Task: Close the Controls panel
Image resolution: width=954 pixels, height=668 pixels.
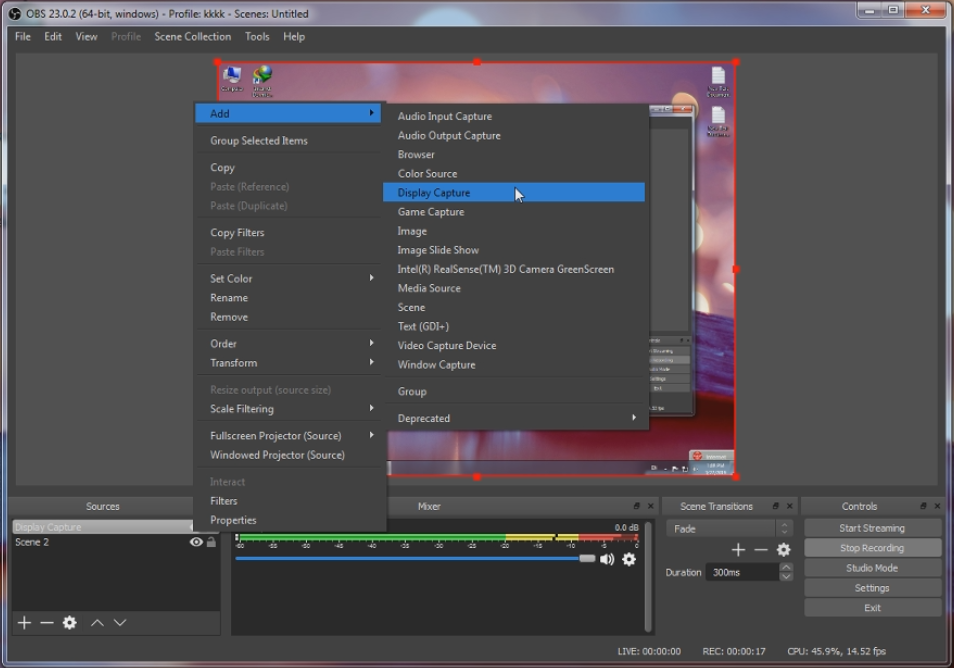Action: (938, 506)
